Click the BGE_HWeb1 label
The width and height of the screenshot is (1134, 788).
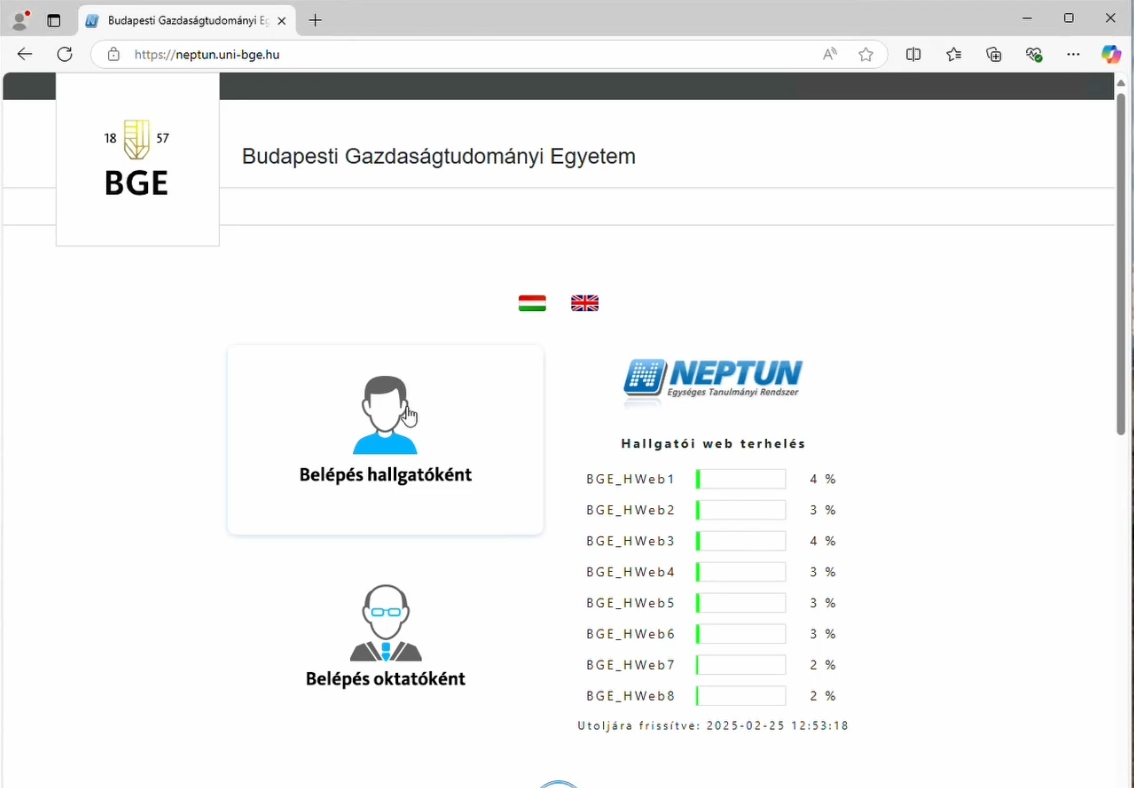tap(631, 479)
